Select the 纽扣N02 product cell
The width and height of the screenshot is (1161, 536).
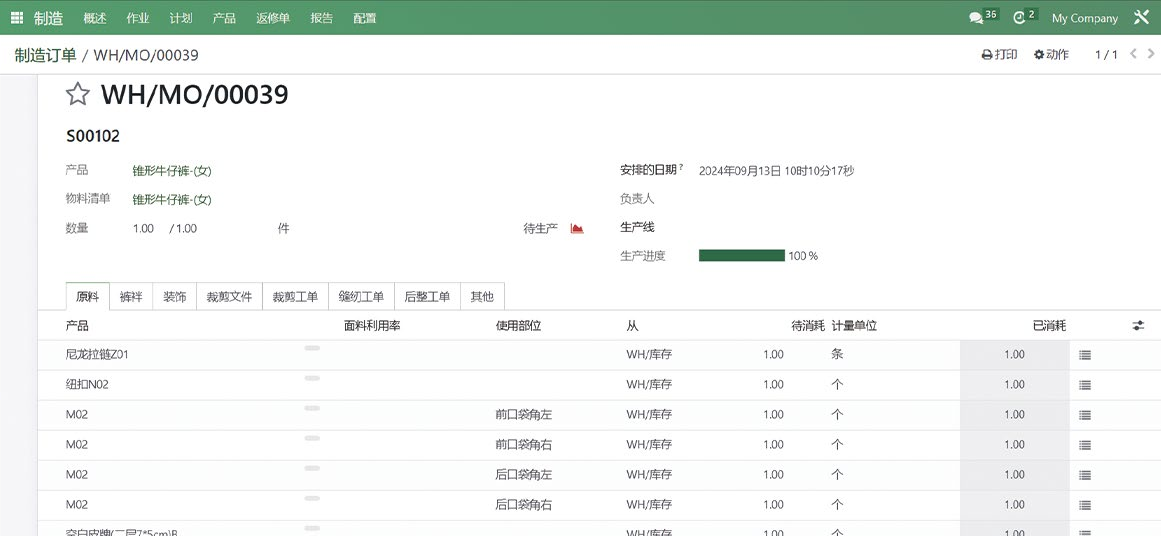click(87, 385)
